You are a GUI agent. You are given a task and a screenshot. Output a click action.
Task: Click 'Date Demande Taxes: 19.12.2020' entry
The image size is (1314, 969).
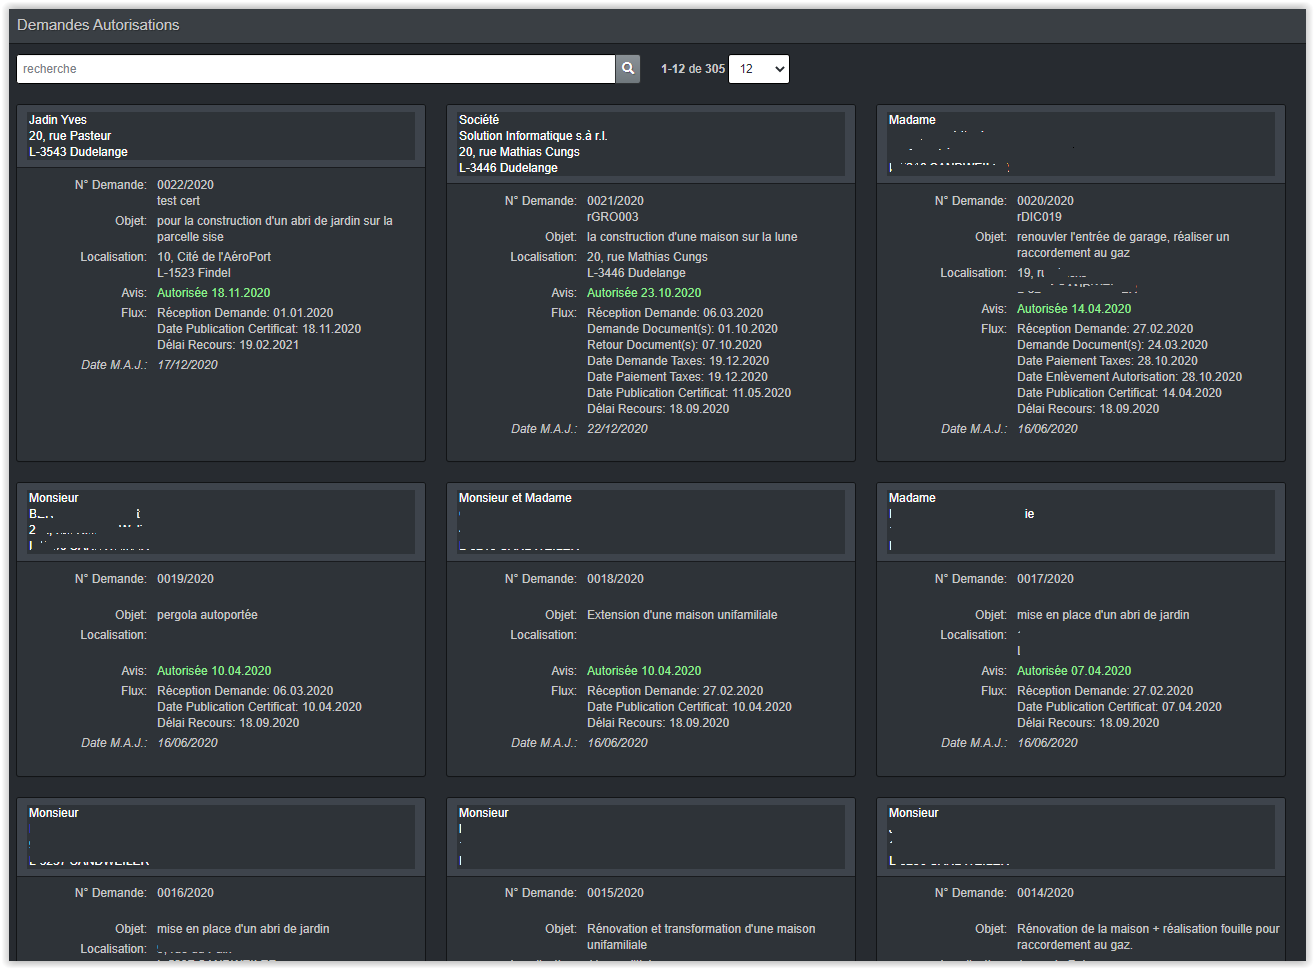pos(678,361)
